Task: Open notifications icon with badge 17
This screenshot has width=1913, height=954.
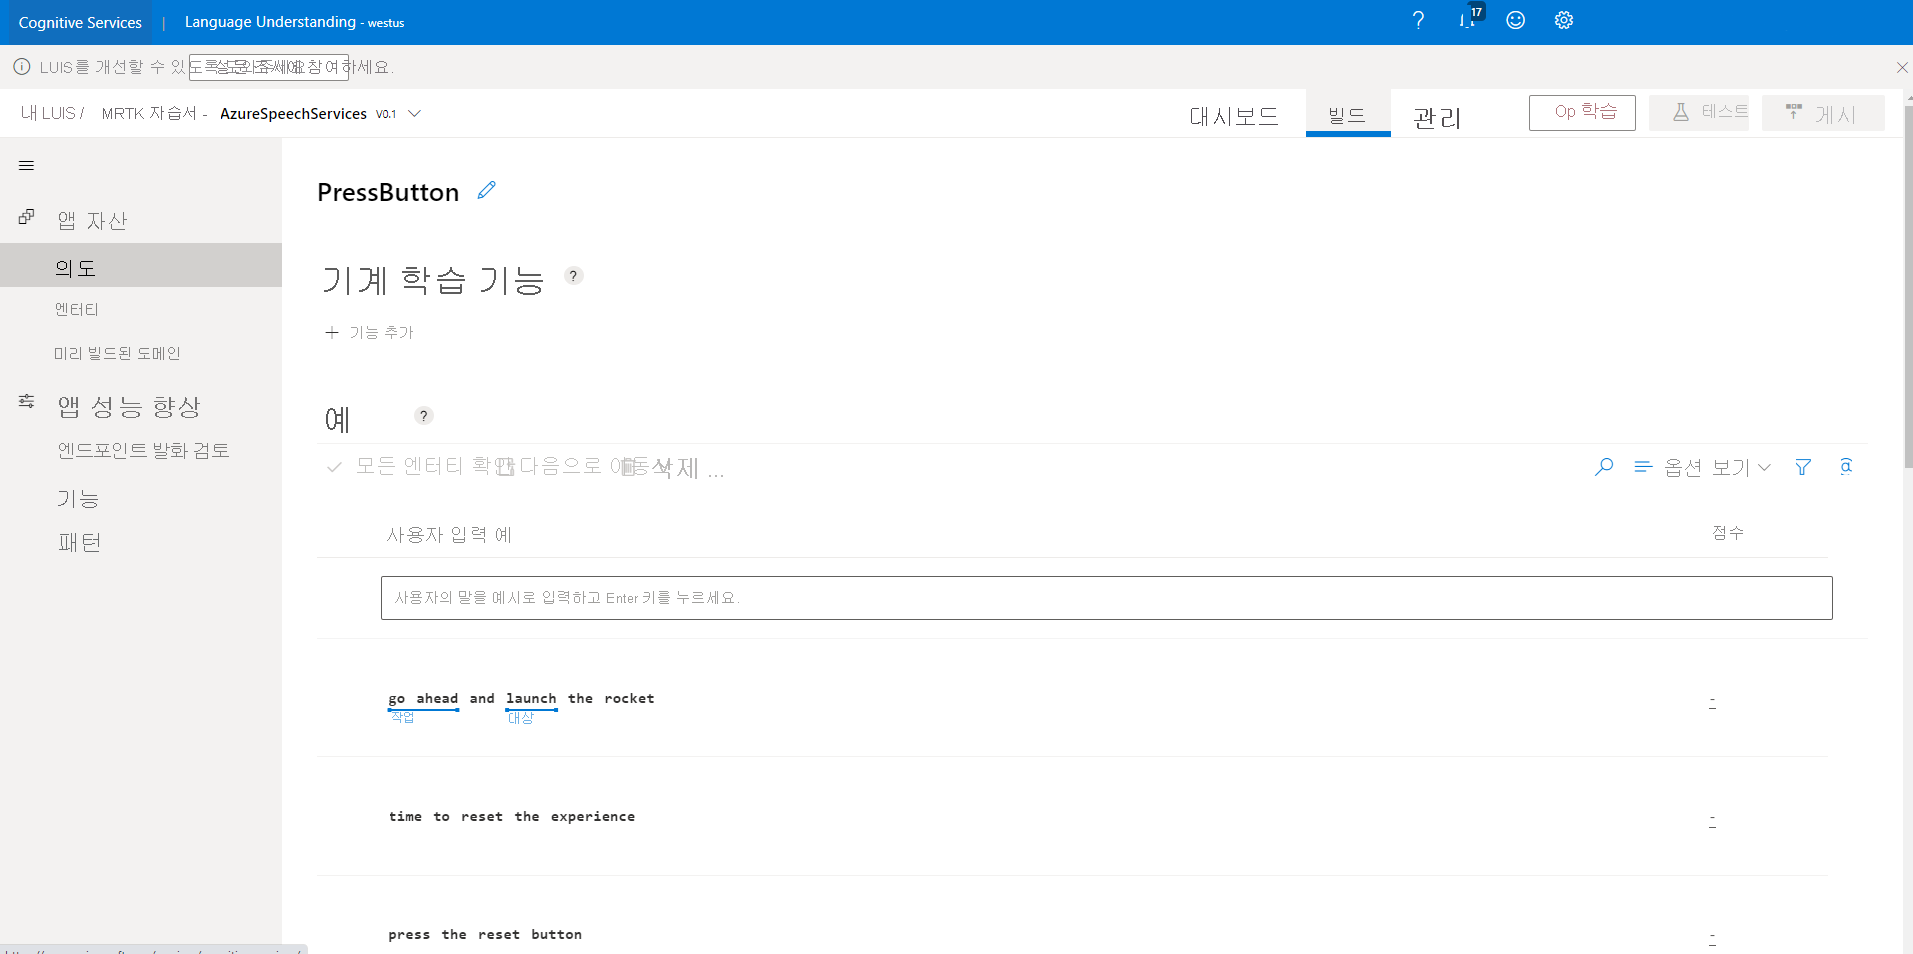Action: pyautogui.click(x=1470, y=18)
